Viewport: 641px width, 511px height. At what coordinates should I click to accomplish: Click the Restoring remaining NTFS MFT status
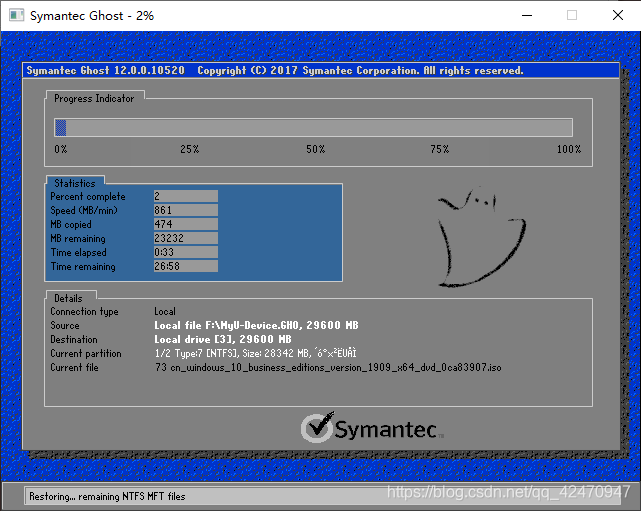click(107, 496)
